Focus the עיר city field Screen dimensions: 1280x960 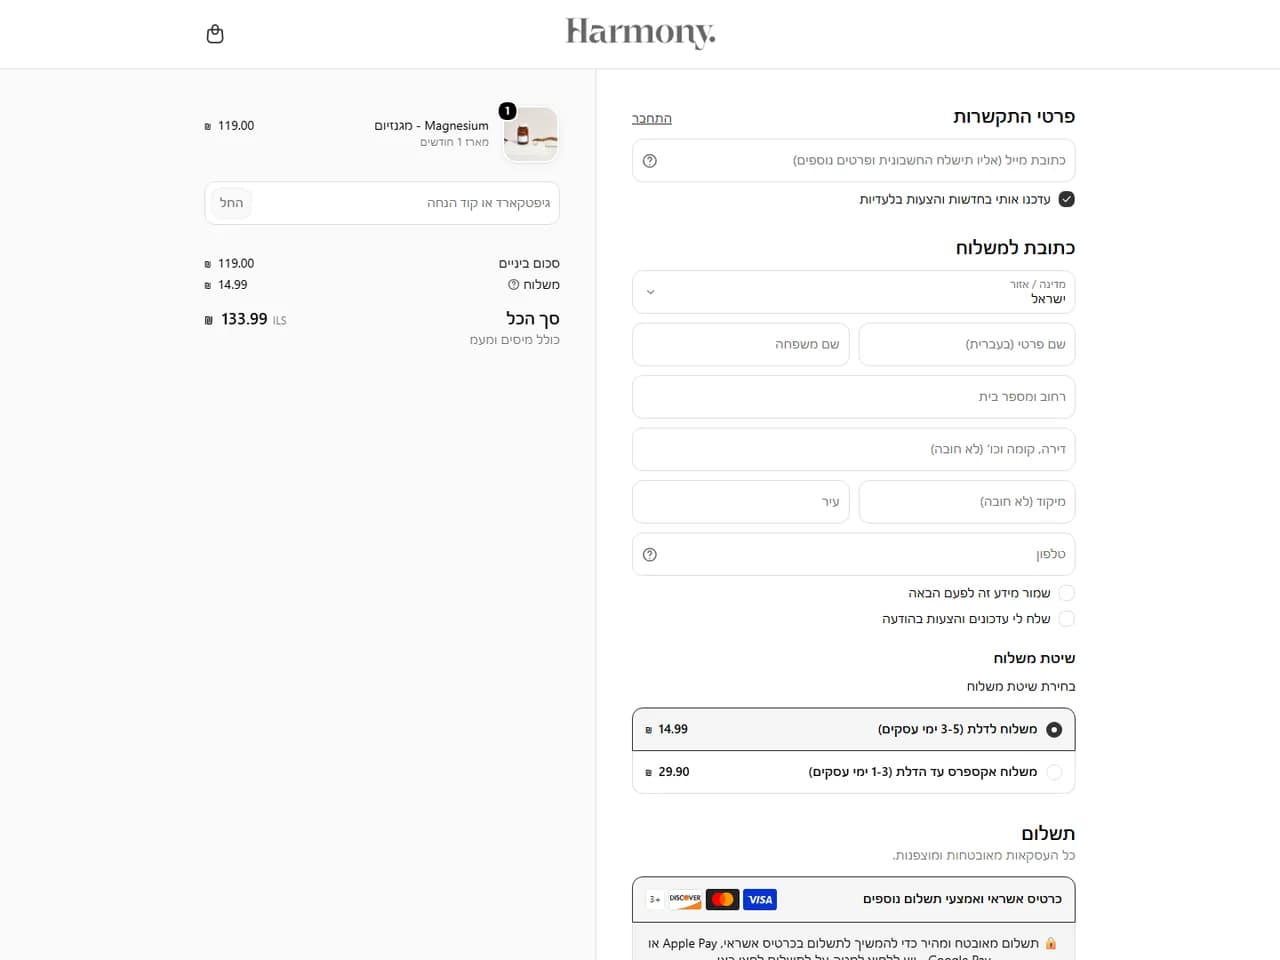pos(741,502)
